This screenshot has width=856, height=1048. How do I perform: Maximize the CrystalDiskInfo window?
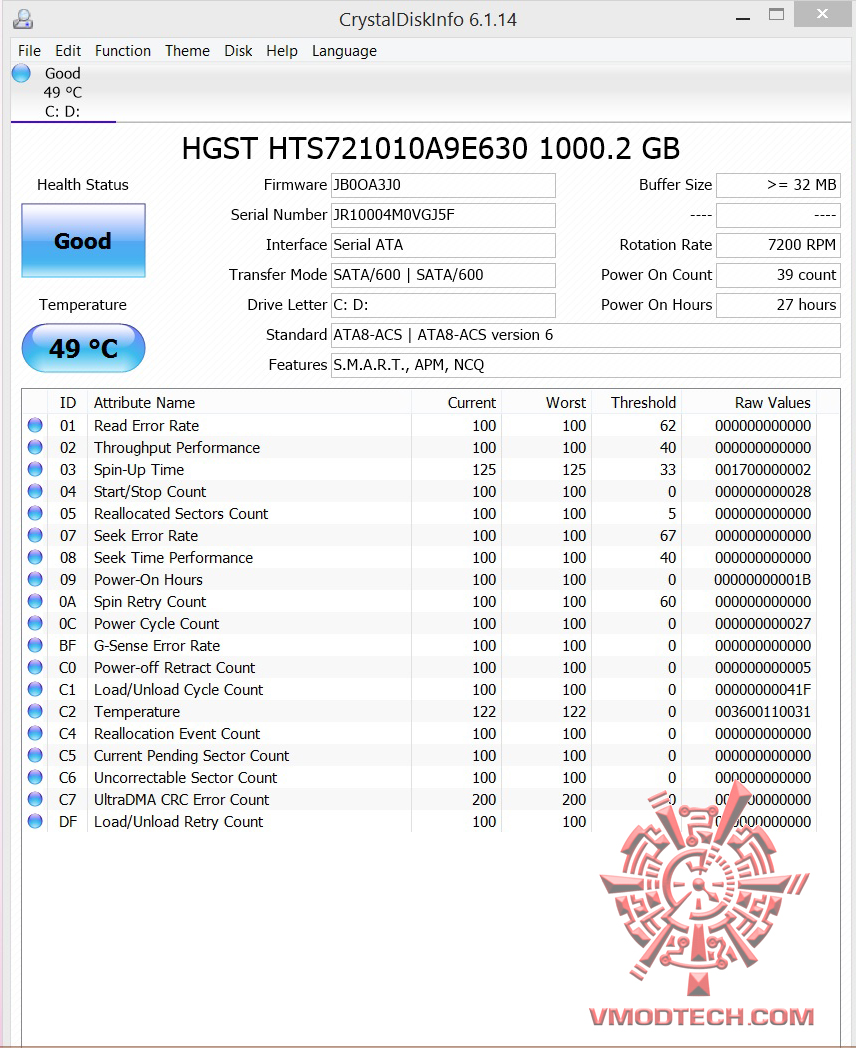776,15
